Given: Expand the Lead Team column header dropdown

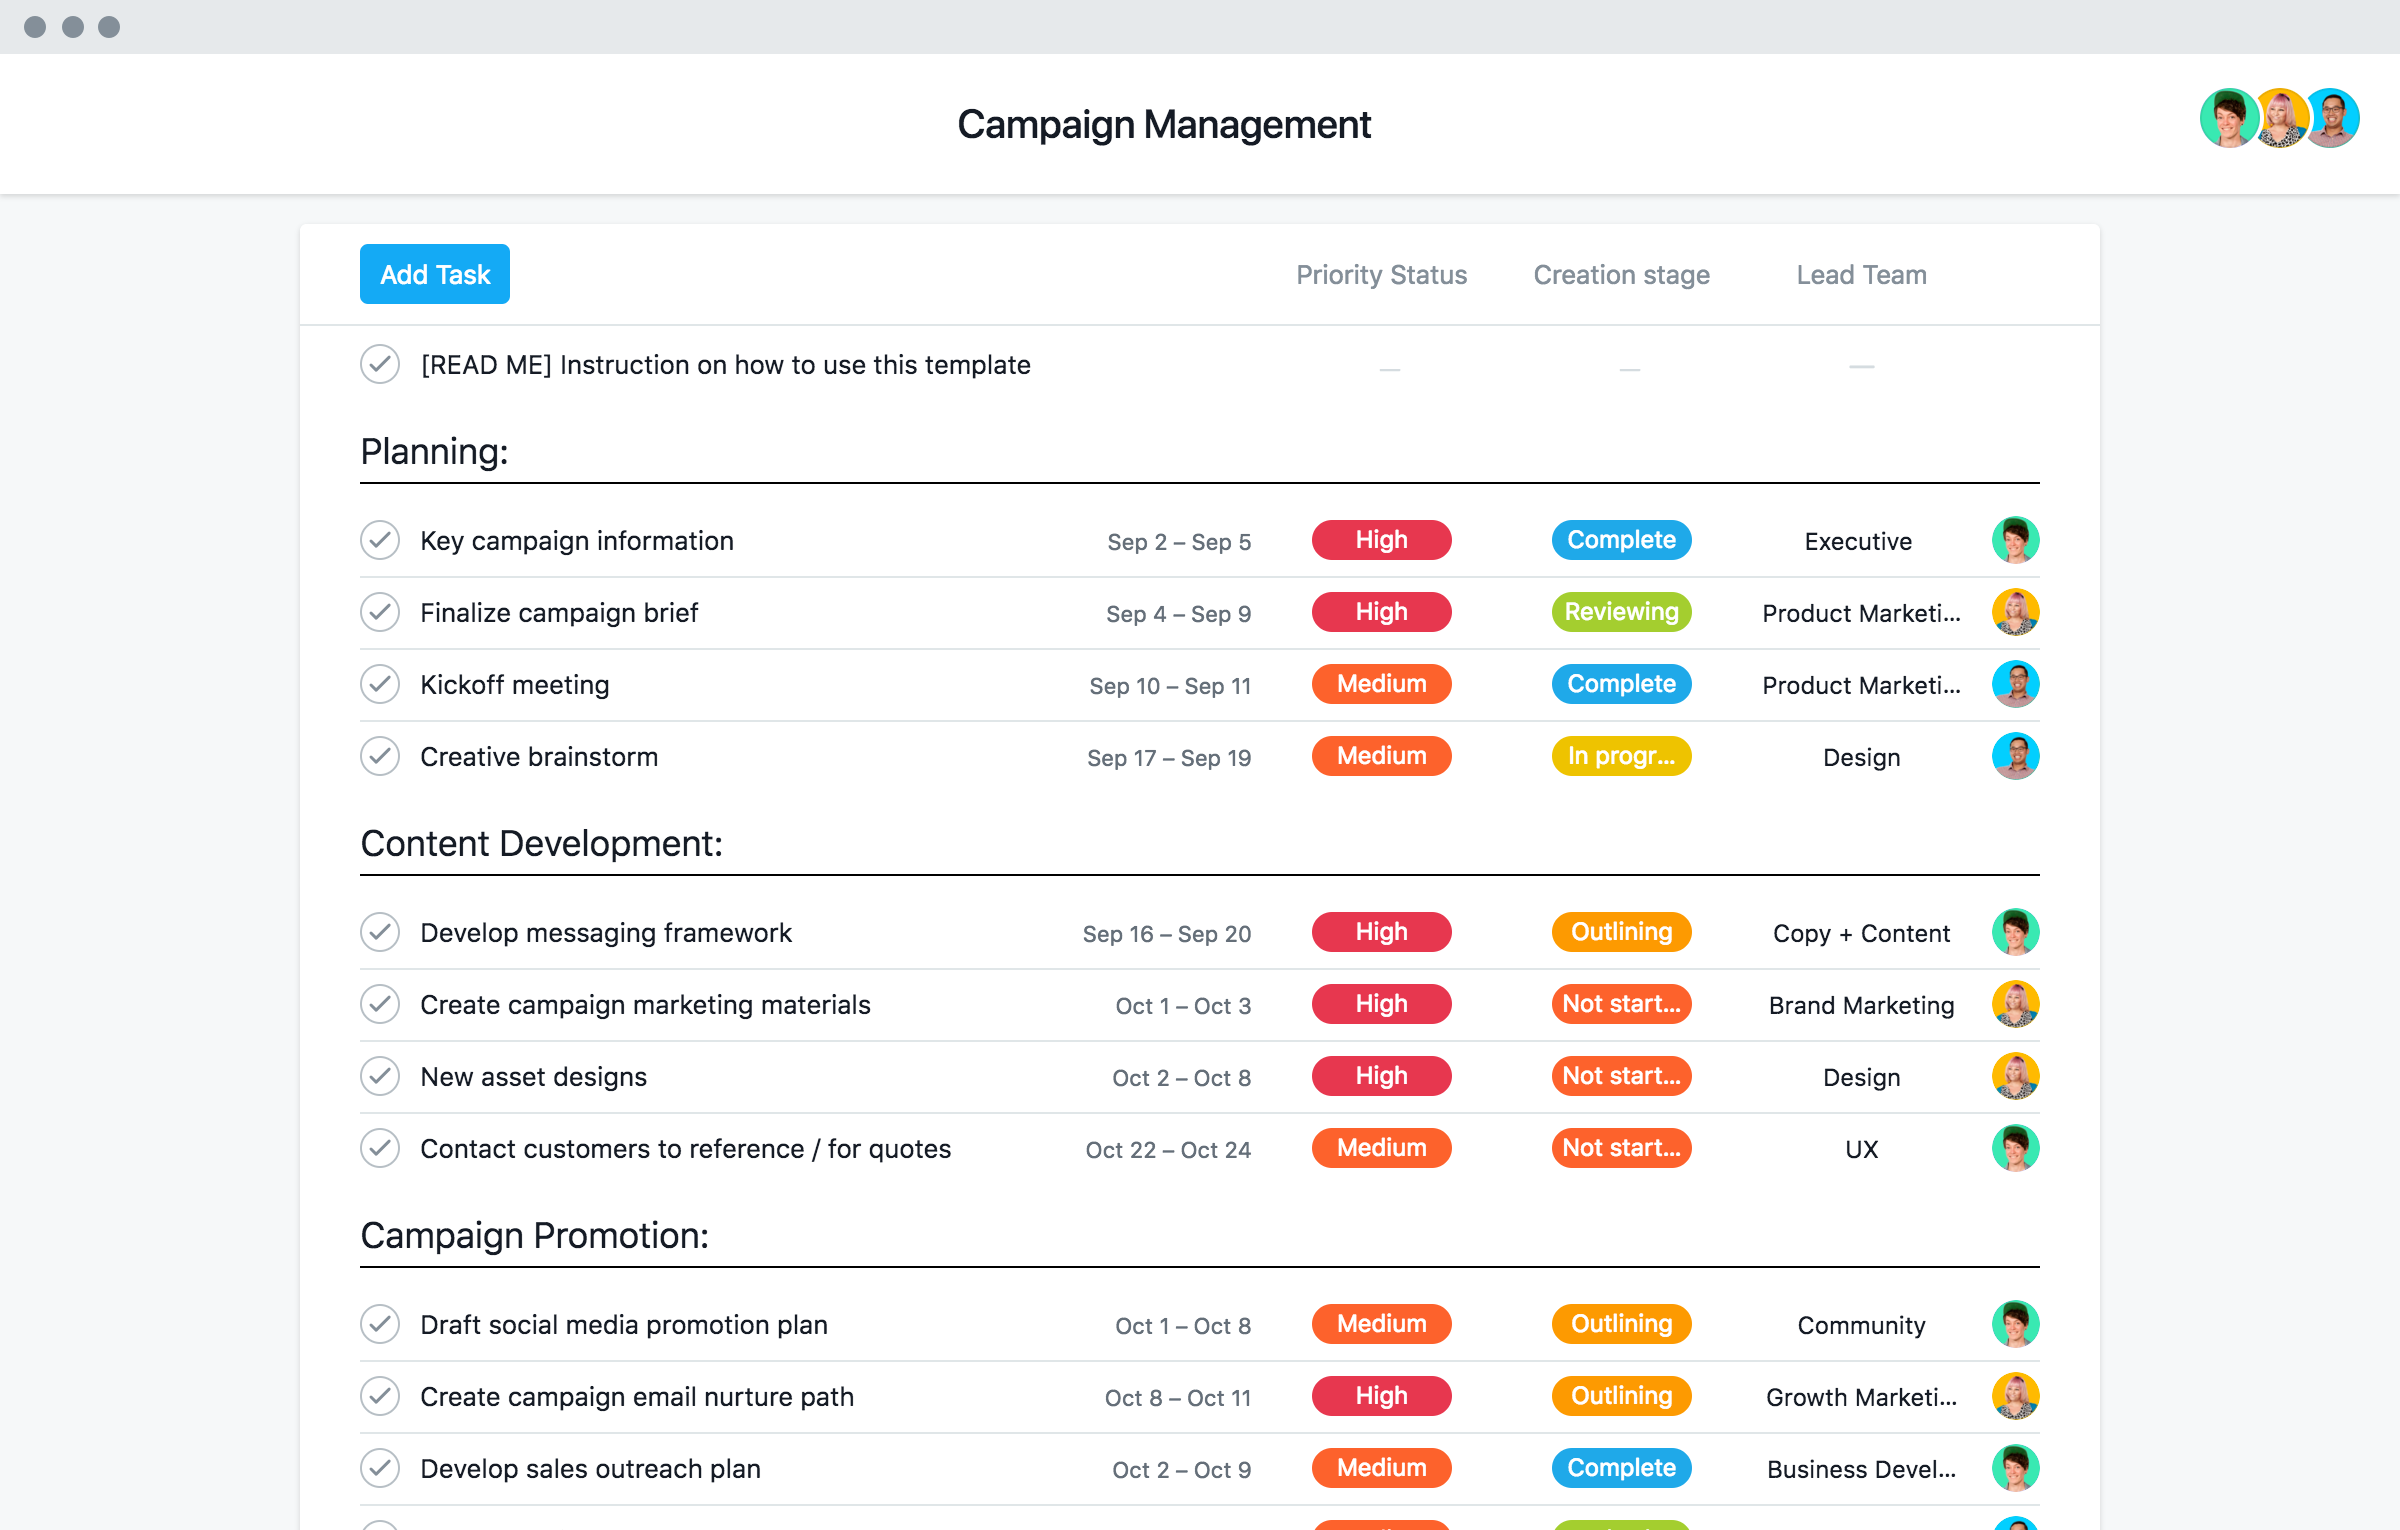Looking at the screenshot, I should click(1859, 273).
